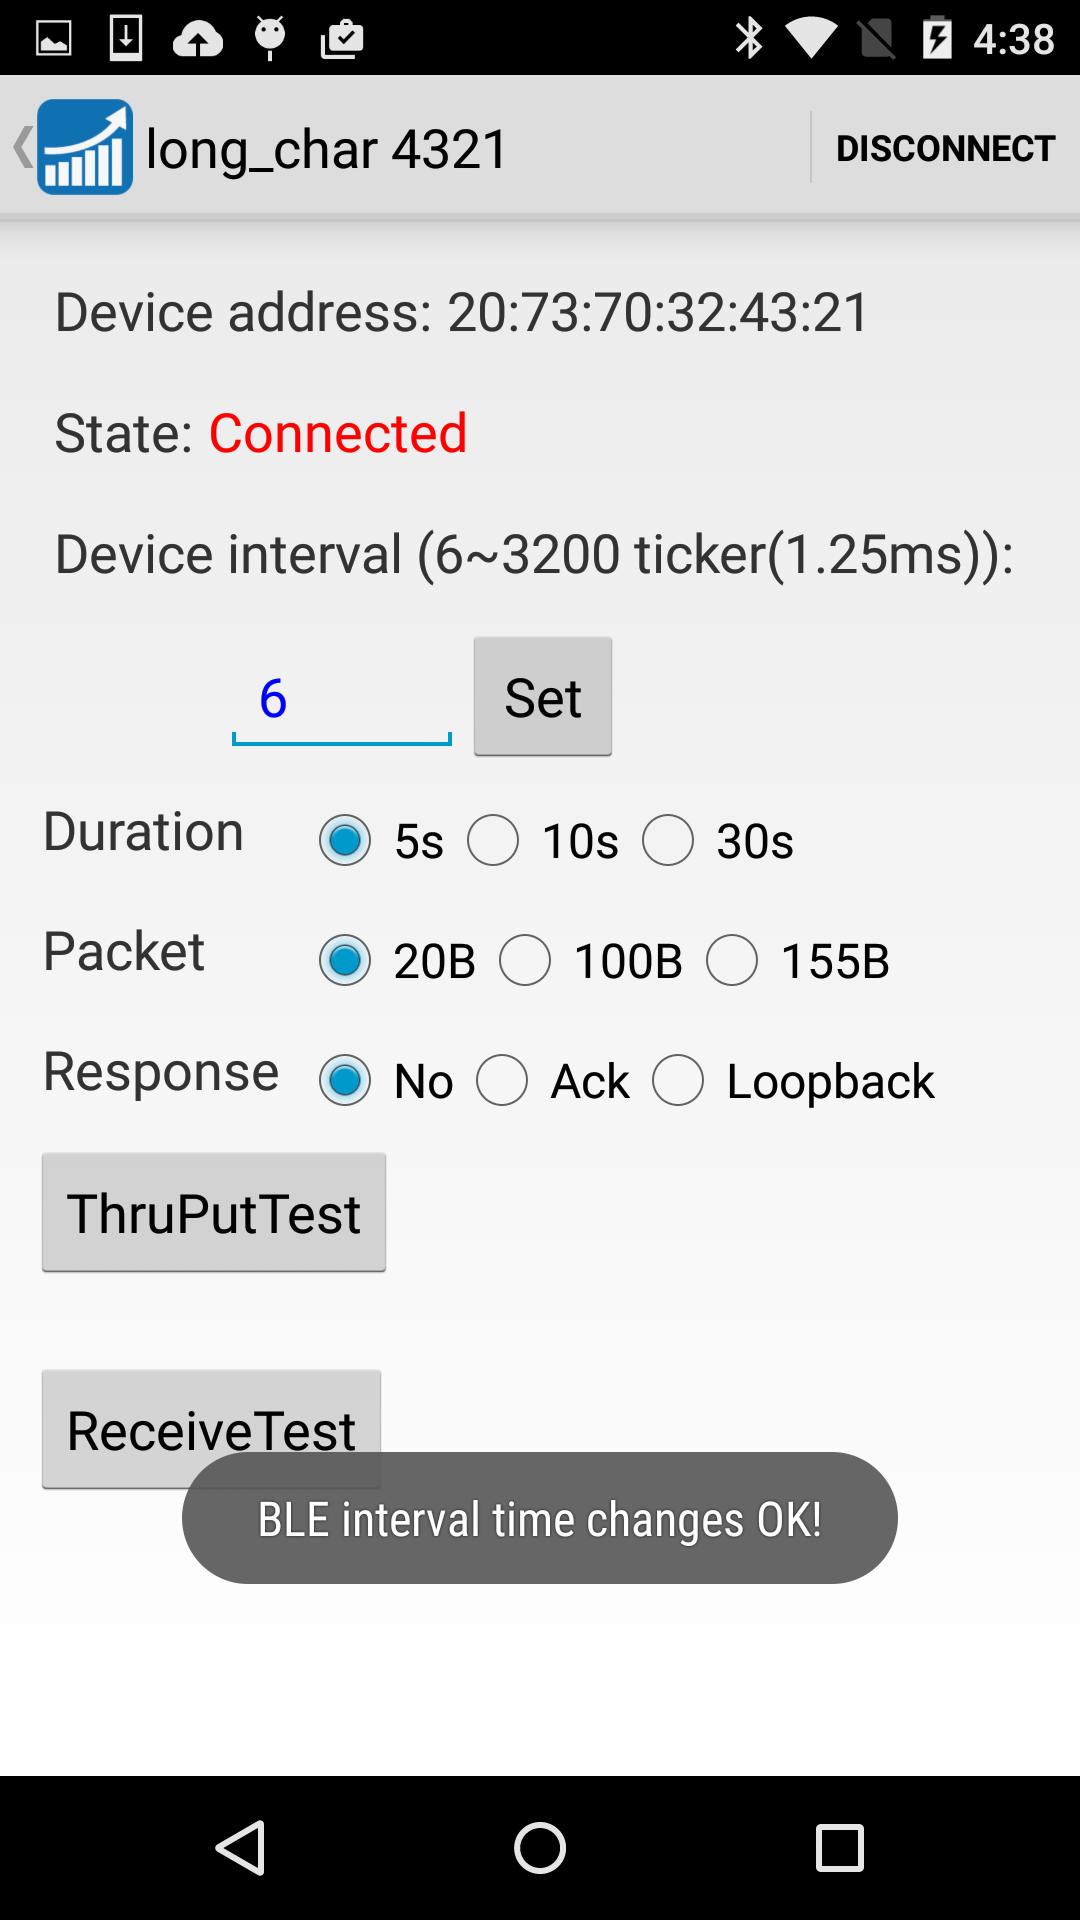Click the Set interval button
1080x1920 pixels.
pos(543,697)
